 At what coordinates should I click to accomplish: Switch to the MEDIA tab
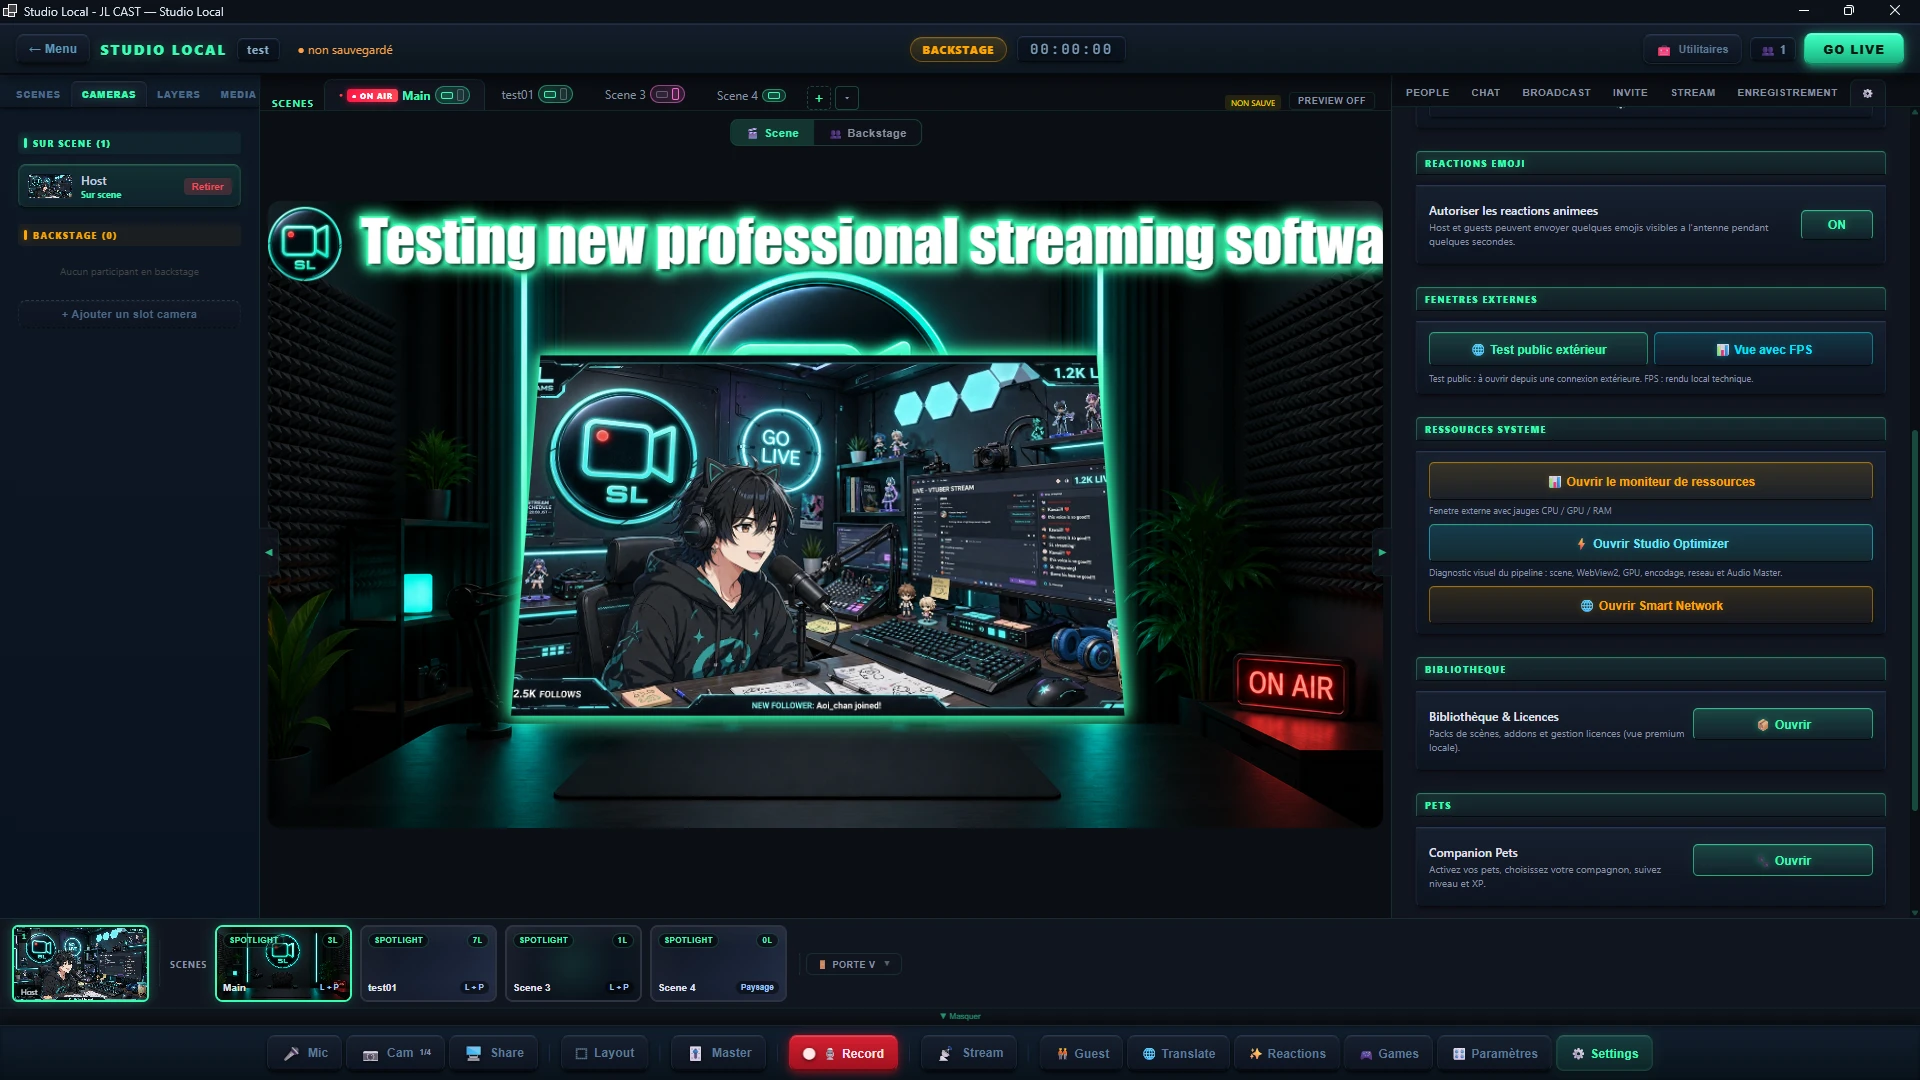click(x=238, y=95)
